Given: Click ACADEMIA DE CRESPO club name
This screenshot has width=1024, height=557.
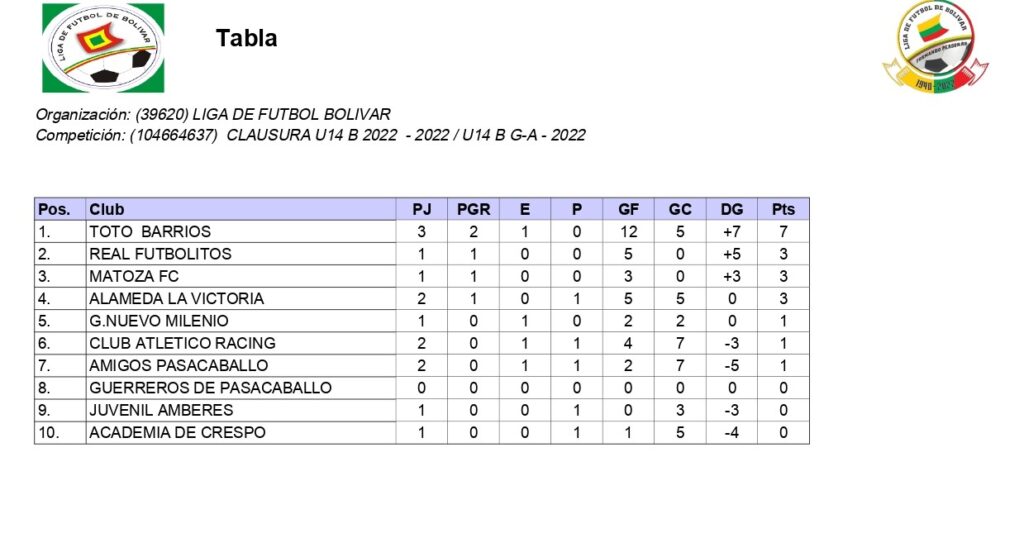Looking at the screenshot, I should point(177,433).
